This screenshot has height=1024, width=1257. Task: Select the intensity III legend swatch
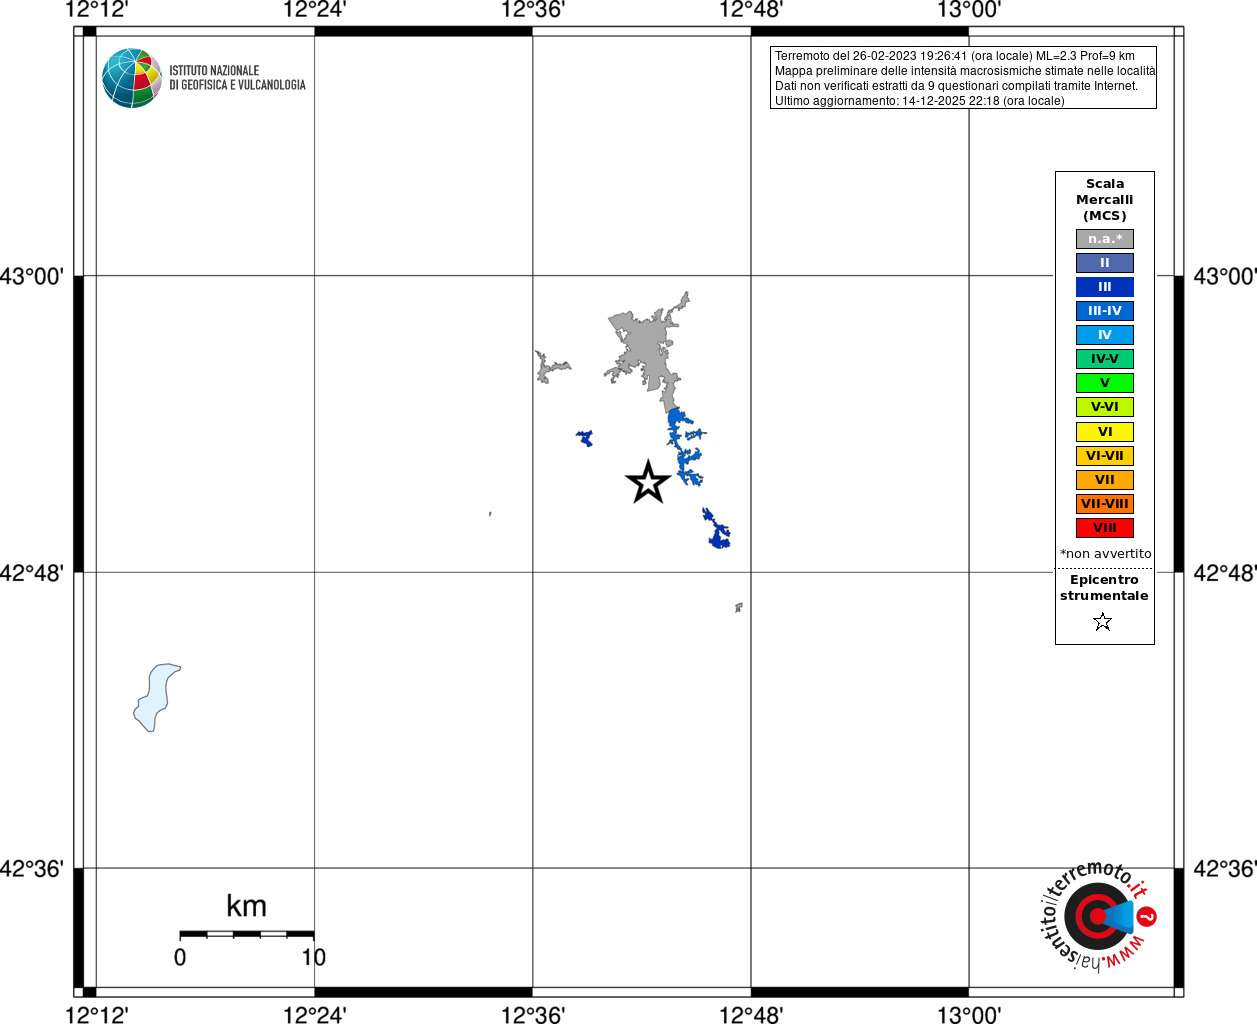pos(1105,287)
